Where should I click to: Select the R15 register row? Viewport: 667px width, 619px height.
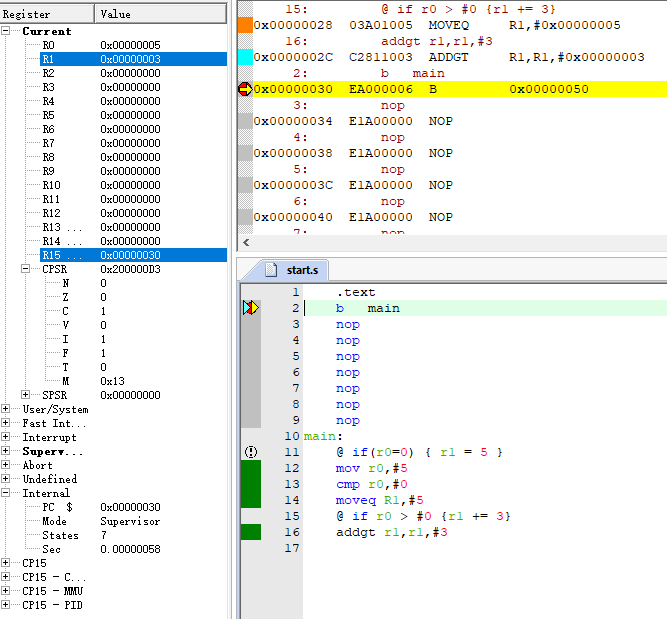click(x=60, y=255)
